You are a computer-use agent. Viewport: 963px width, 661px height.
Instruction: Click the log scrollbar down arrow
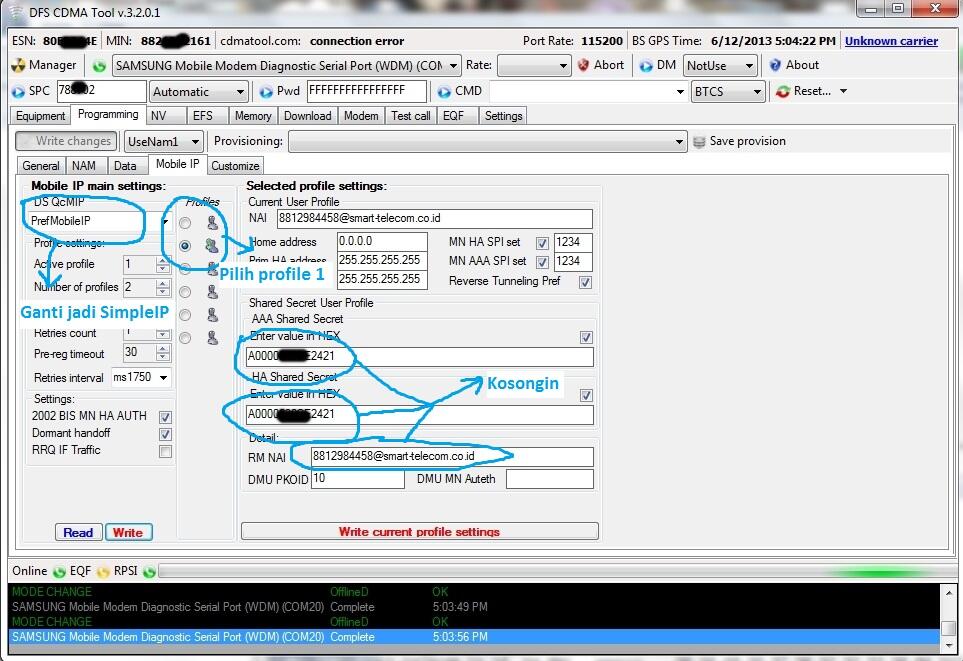[949, 646]
